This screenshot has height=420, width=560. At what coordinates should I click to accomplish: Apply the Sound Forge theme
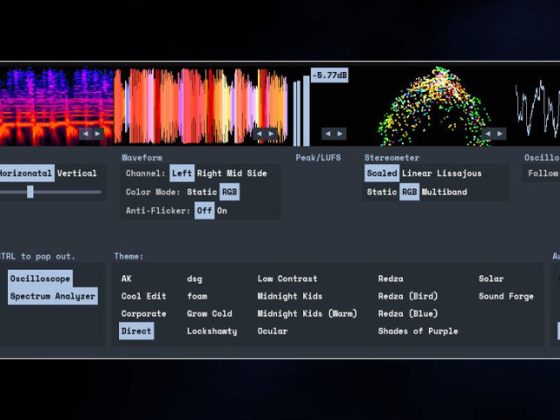coord(506,296)
